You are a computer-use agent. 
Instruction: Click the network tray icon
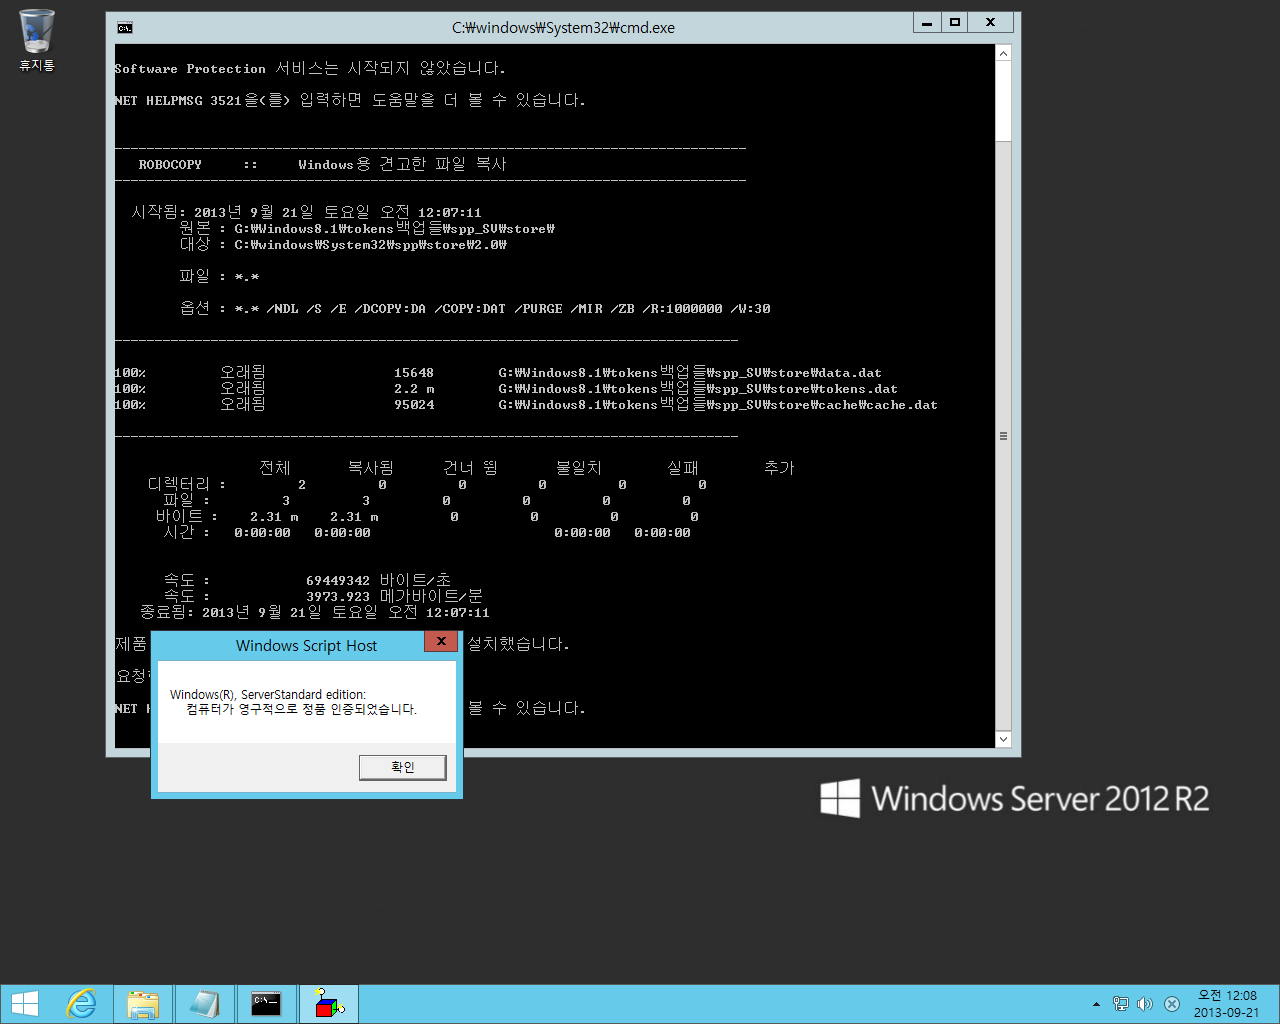point(1121,1004)
